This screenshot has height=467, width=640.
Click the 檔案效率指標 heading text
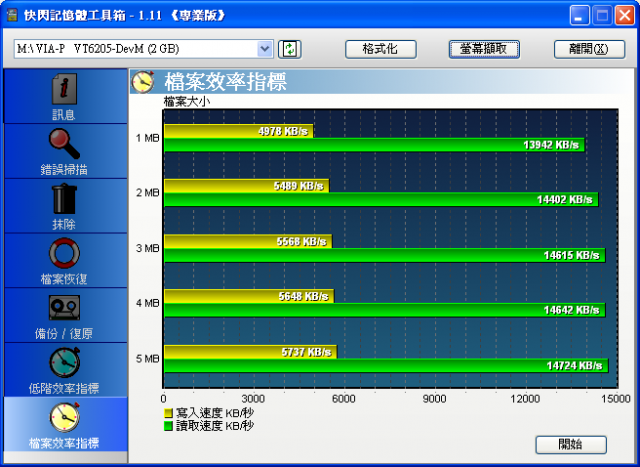tap(225, 82)
